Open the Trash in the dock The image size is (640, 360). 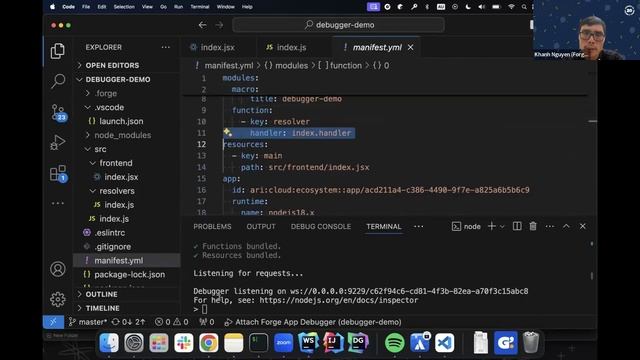point(531,342)
